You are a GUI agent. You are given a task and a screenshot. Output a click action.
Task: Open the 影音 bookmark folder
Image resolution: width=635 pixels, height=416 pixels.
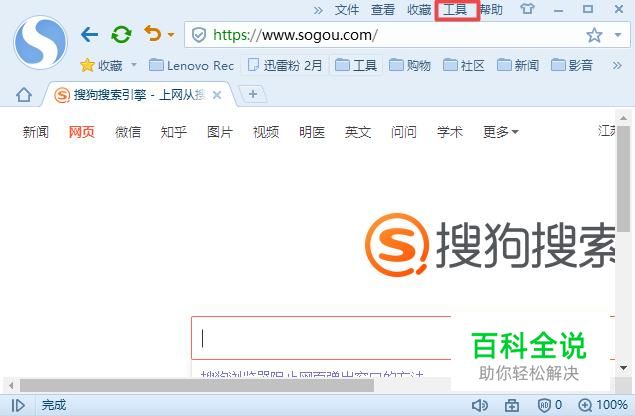[x=572, y=65]
